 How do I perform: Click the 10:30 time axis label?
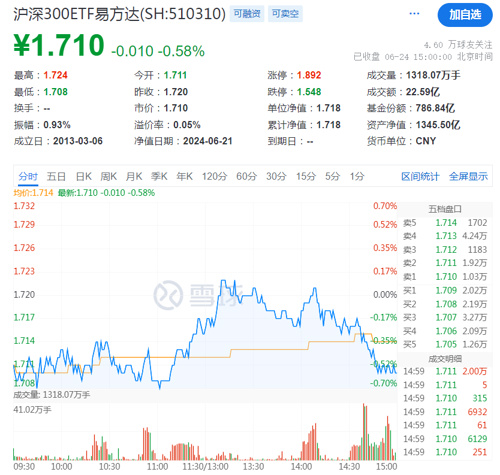point(110,467)
